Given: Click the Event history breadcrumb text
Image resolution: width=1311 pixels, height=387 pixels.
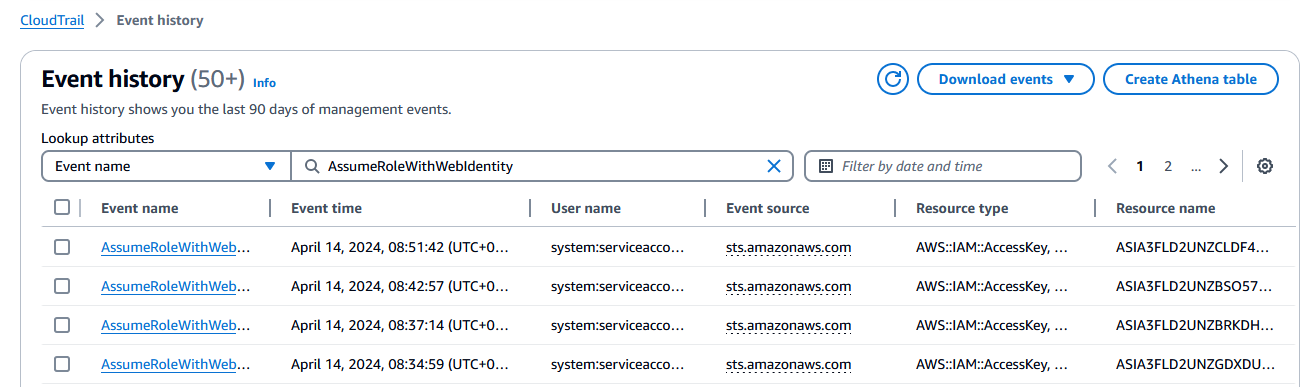Looking at the screenshot, I should coord(160,20).
